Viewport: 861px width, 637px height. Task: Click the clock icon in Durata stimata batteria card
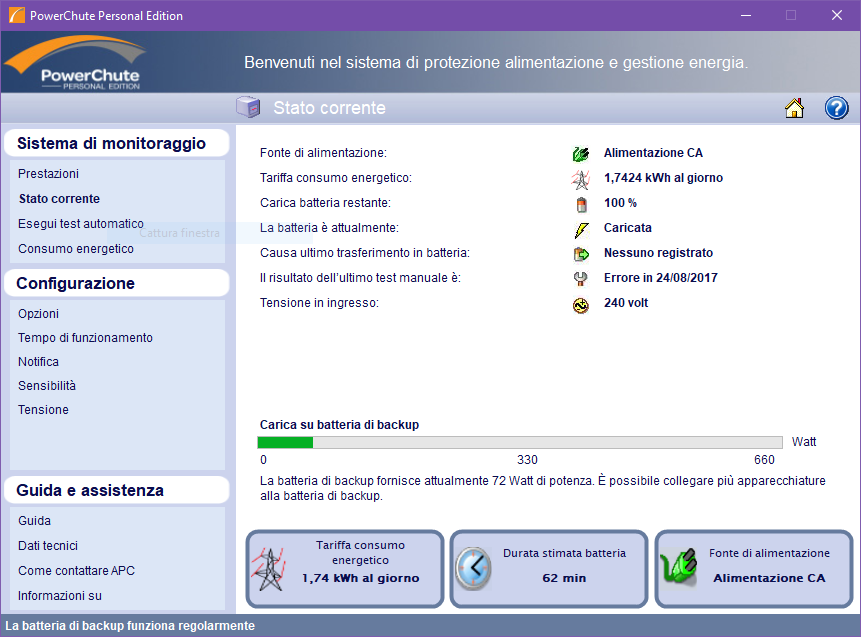(473, 569)
